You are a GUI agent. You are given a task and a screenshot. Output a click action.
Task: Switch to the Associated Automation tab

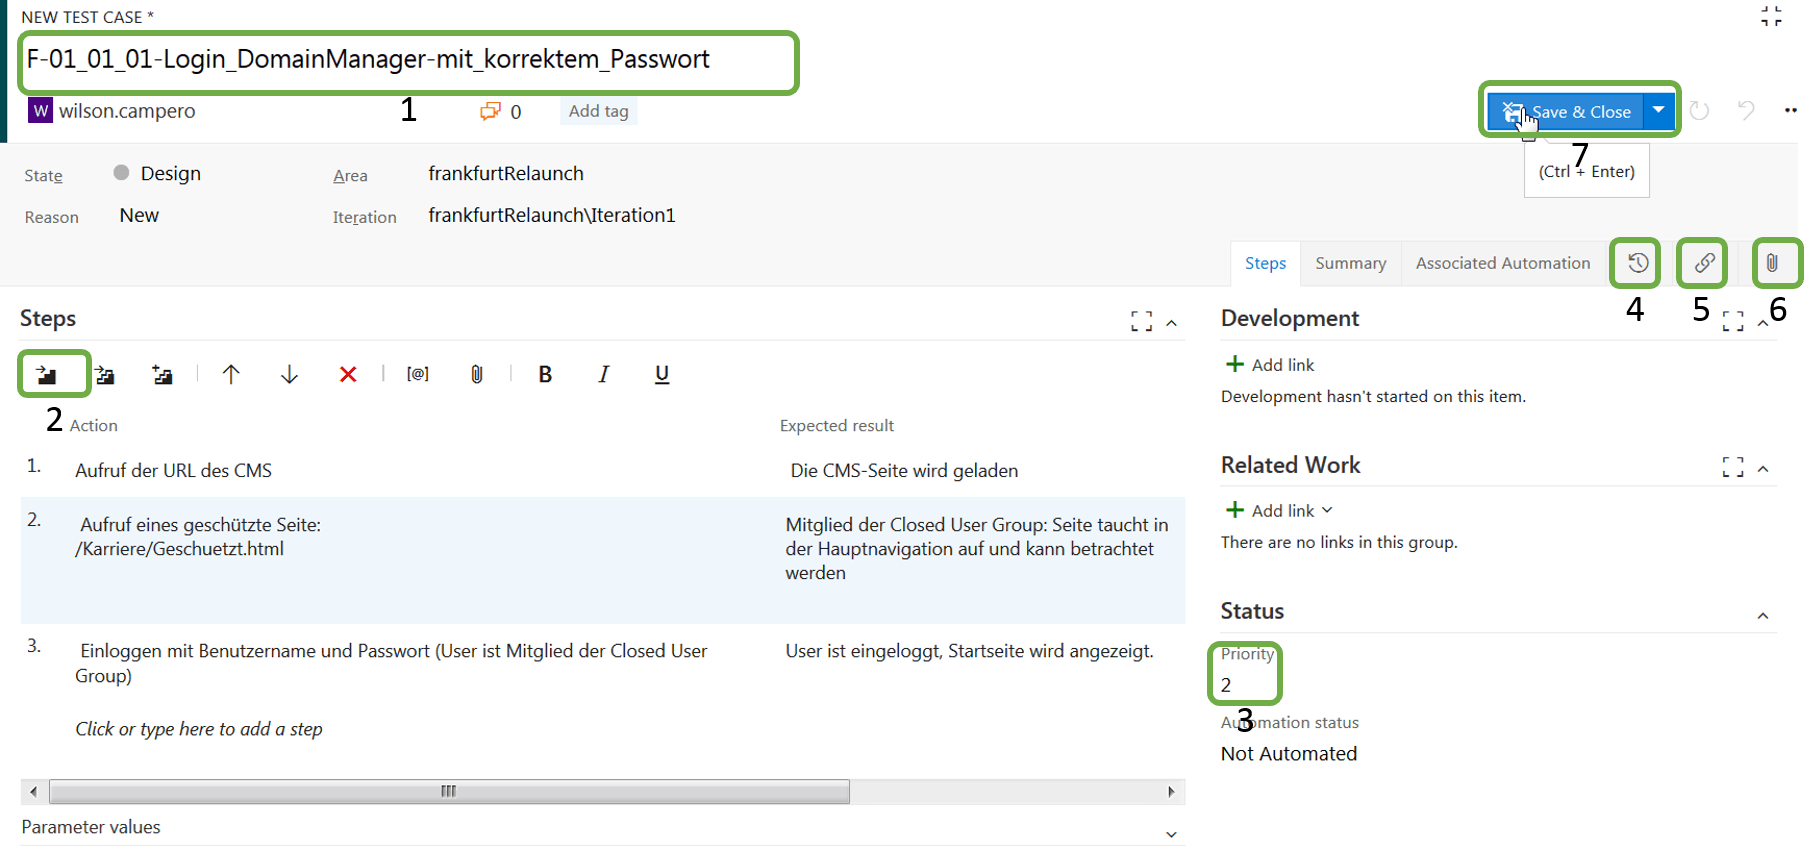[1502, 263]
